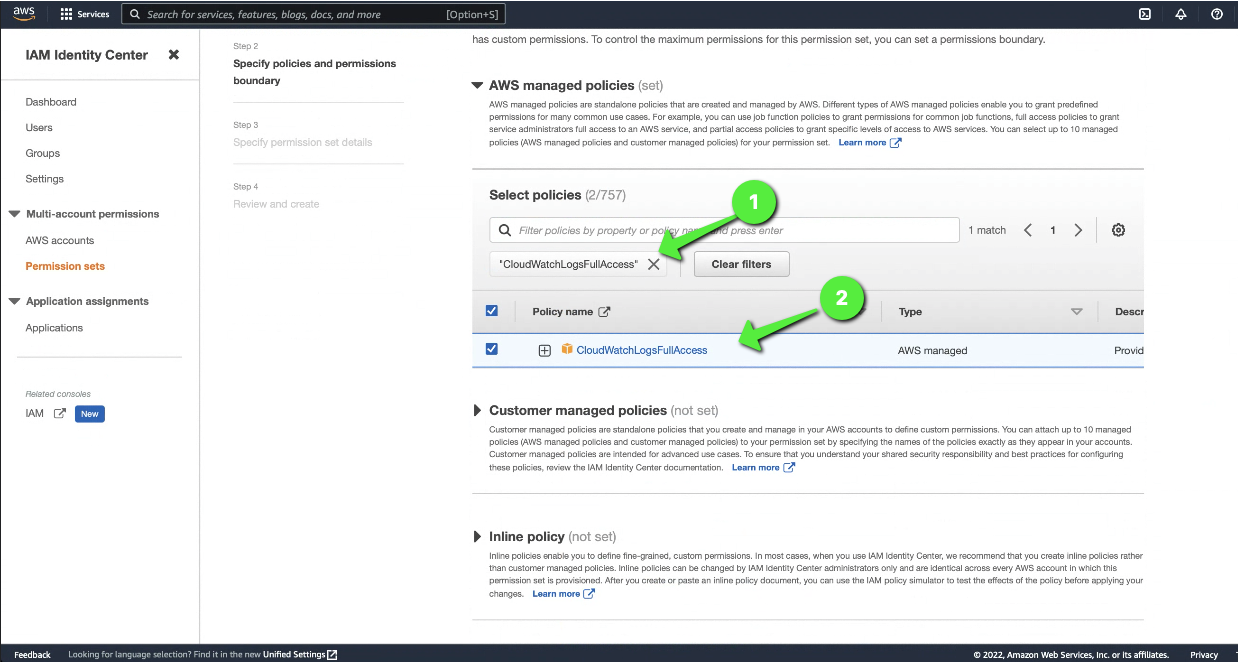
Task: Open the IAM related console link
Action: pyautogui.click(x=35, y=414)
